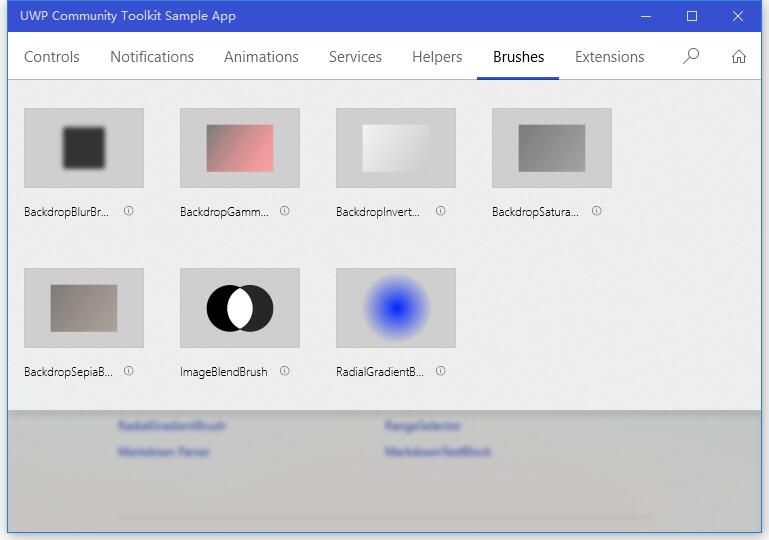The height and width of the screenshot is (540, 769).
Task: Go to home via house icon
Action: tap(738, 56)
